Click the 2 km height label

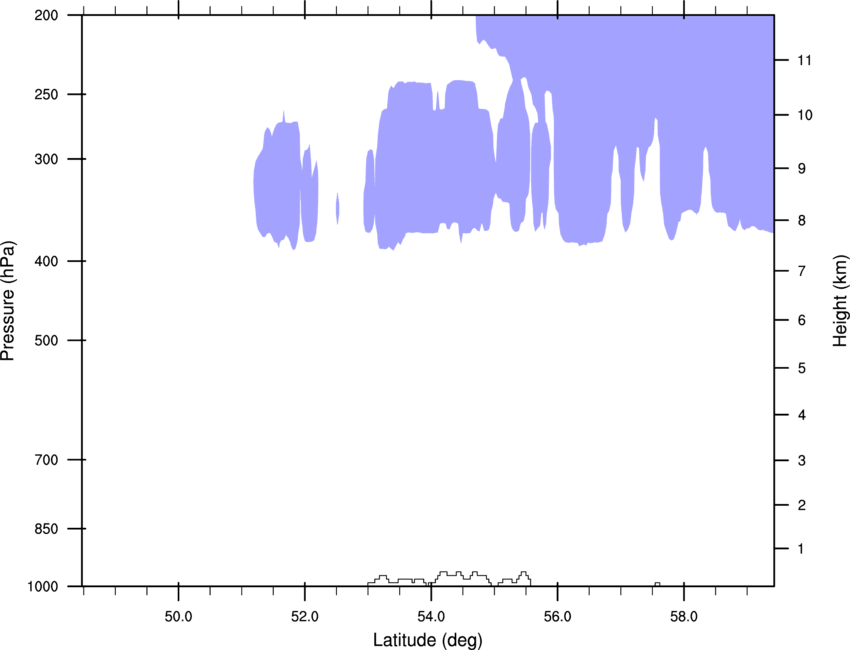pyautogui.click(x=802, y=505)
